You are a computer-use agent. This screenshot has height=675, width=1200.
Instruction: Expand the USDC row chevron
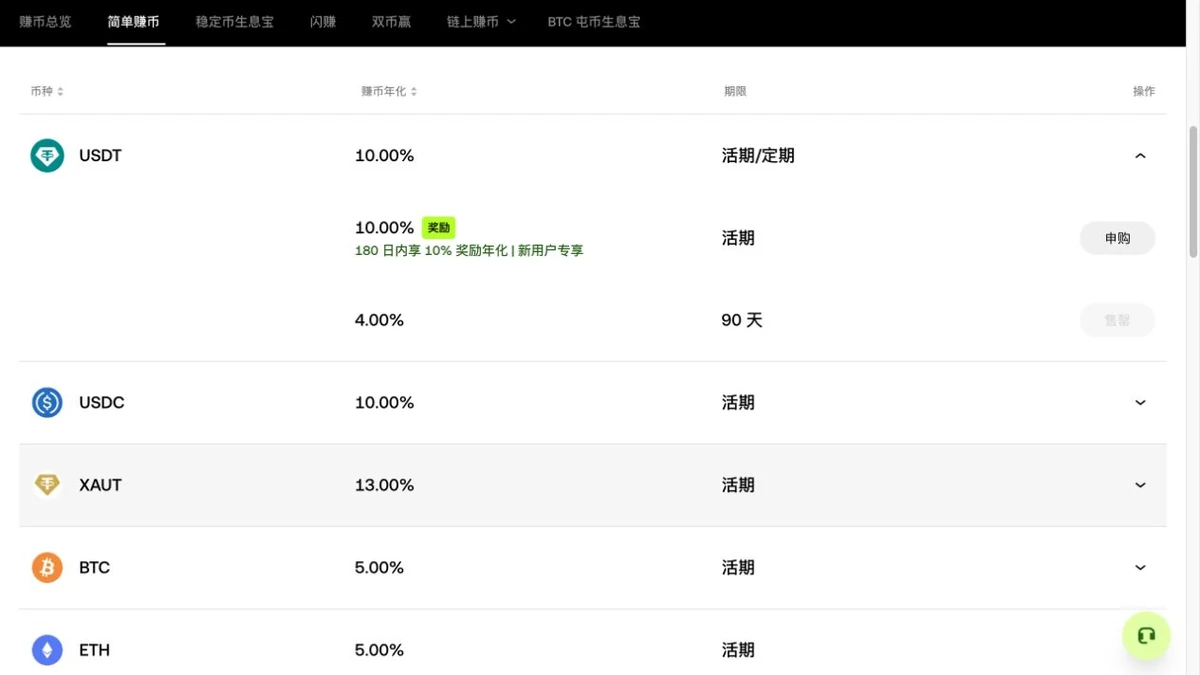pos(1140,403)
